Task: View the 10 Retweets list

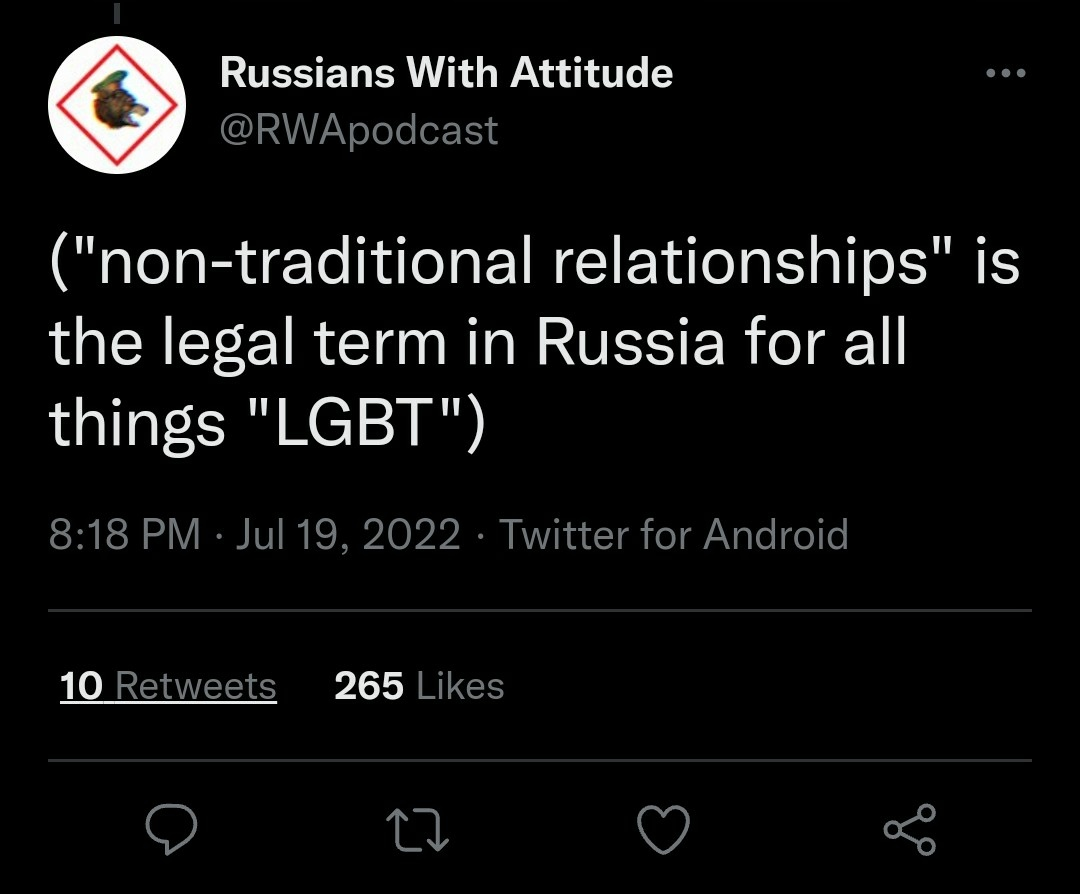Action: tap(168, 686)
